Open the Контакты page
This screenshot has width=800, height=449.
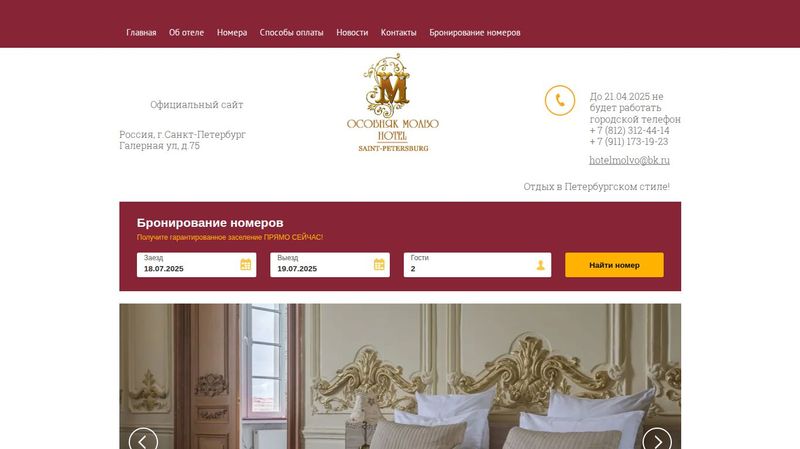[398, 33]
